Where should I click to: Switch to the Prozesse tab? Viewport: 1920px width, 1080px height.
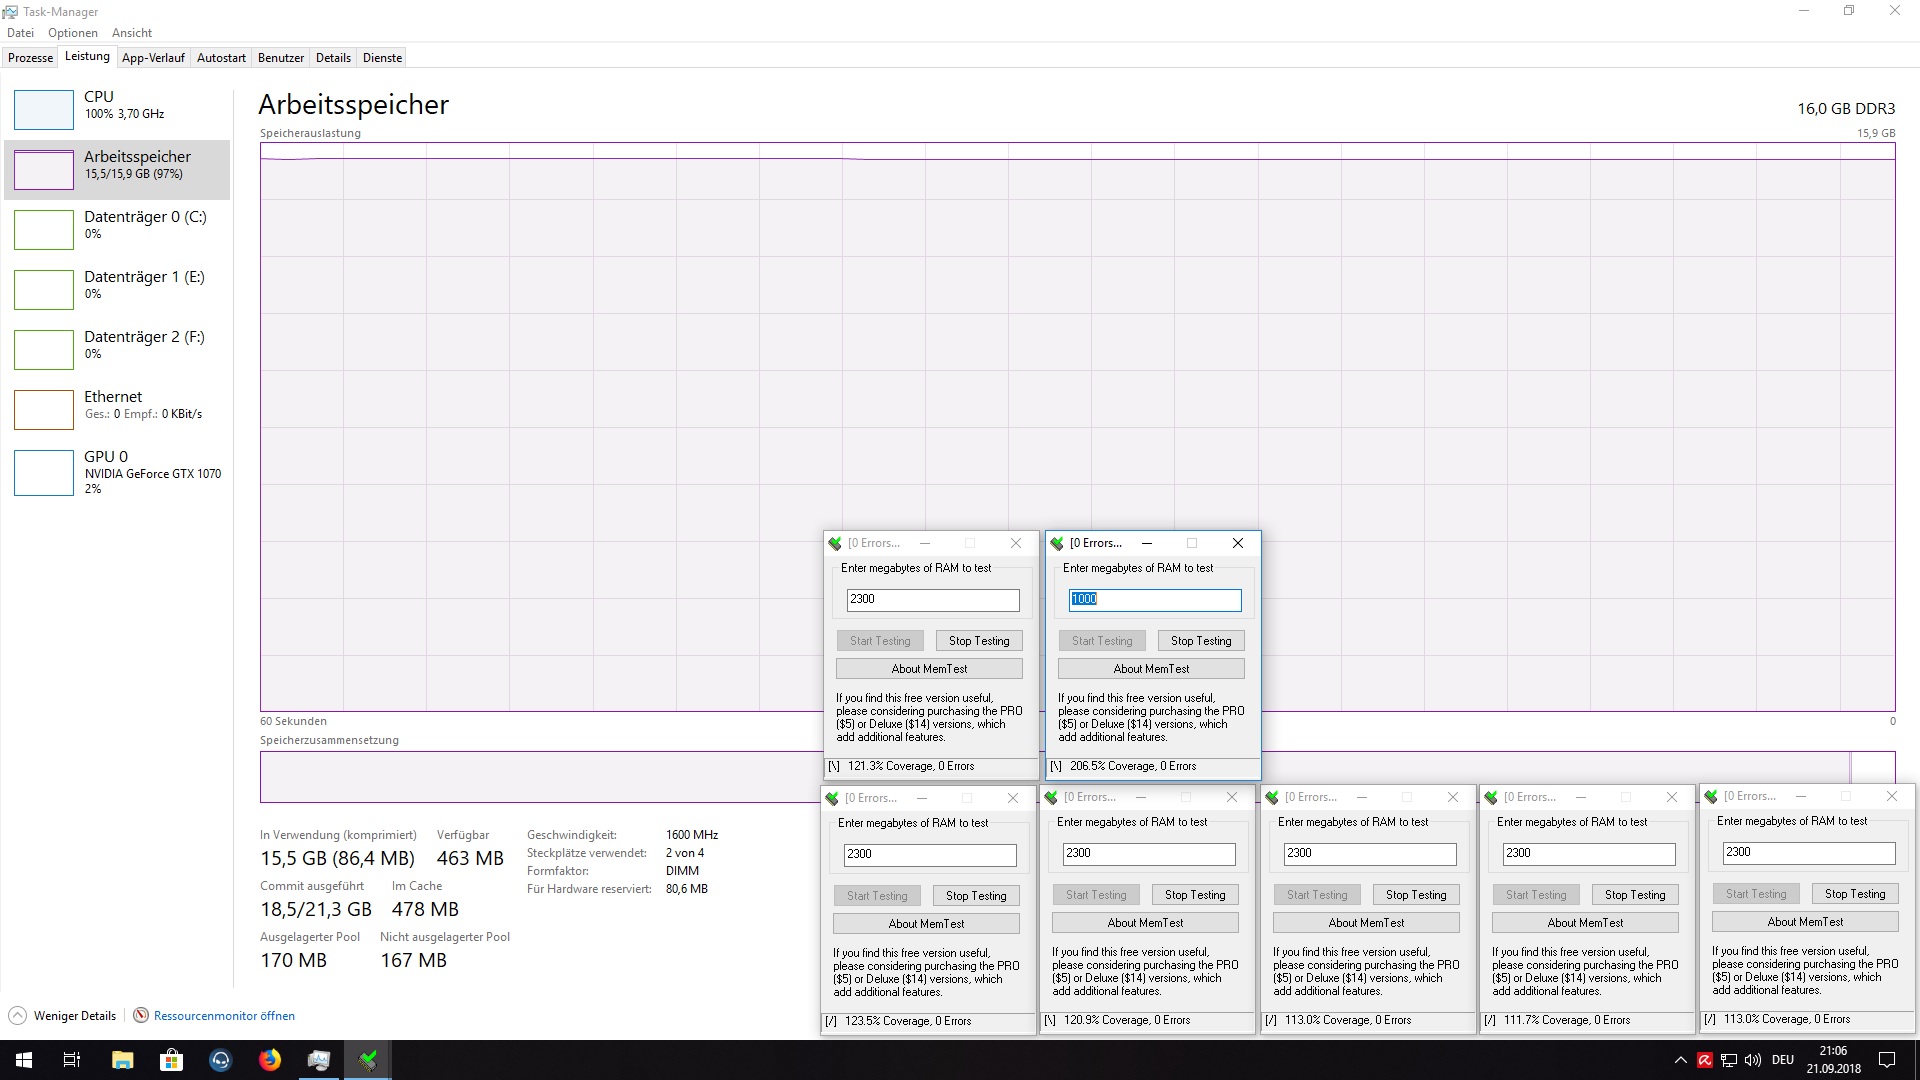tap(30, 58)
